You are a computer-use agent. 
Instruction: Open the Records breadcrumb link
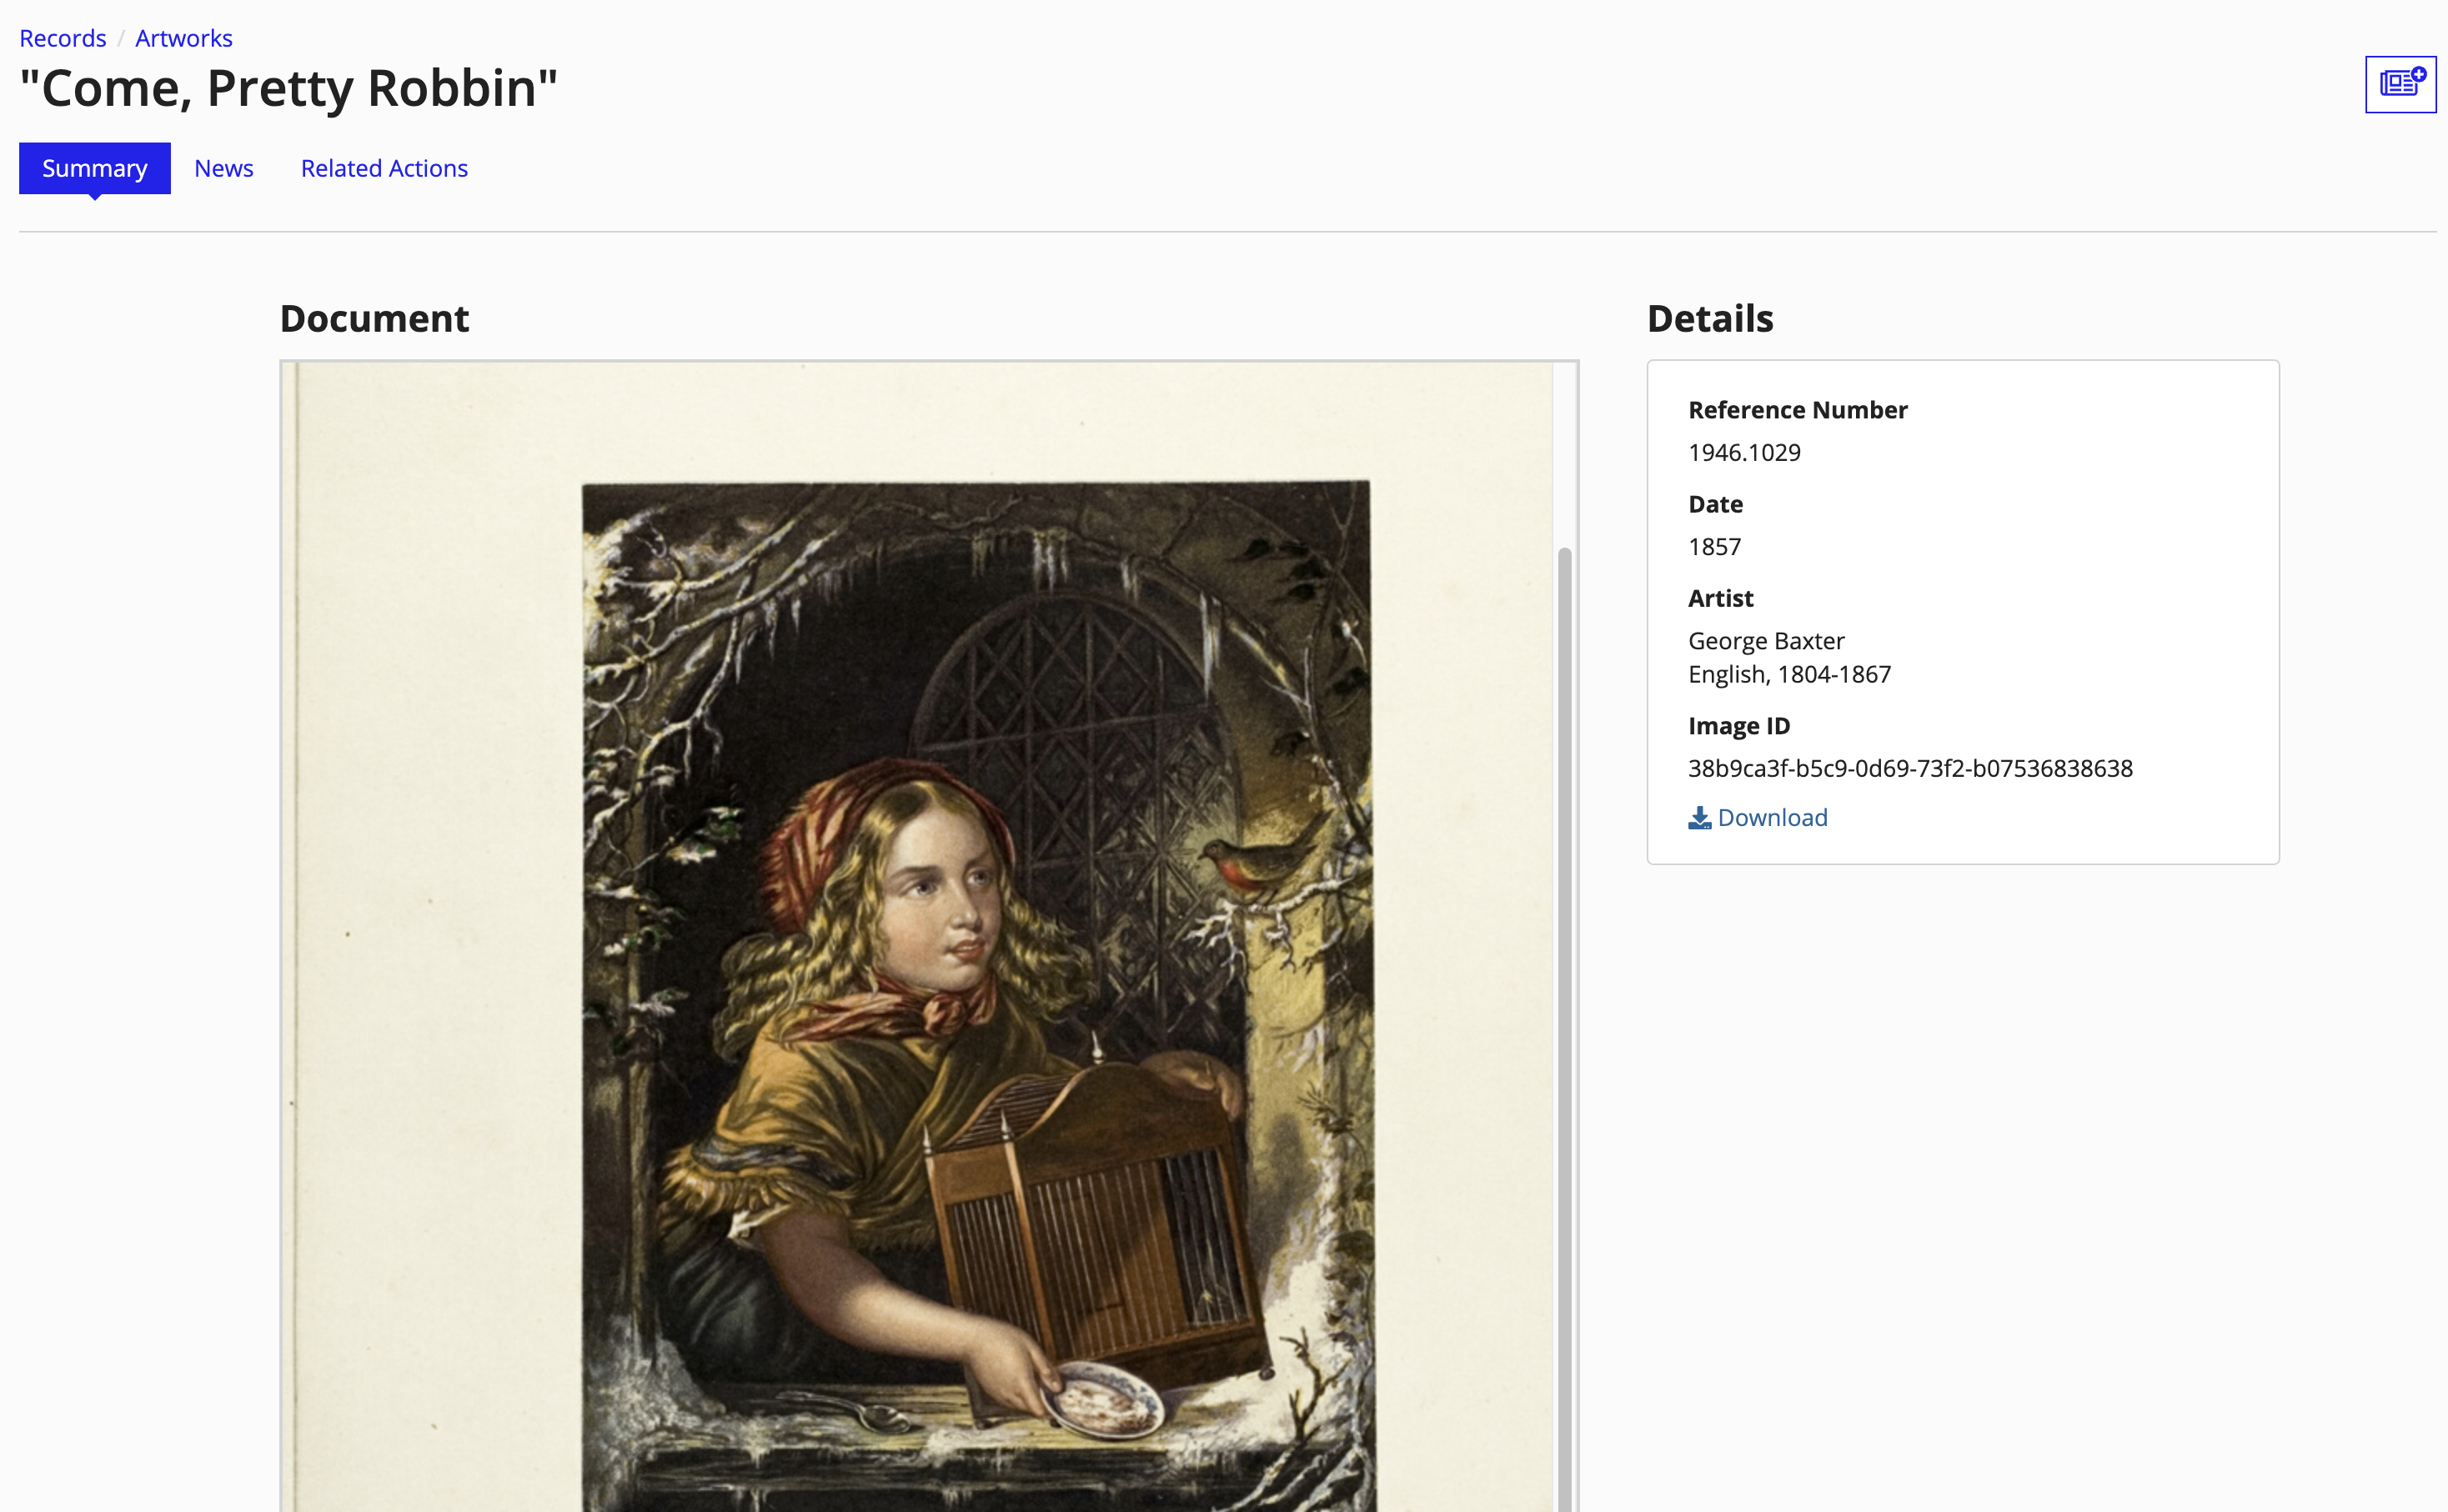[x=62, y=38]
